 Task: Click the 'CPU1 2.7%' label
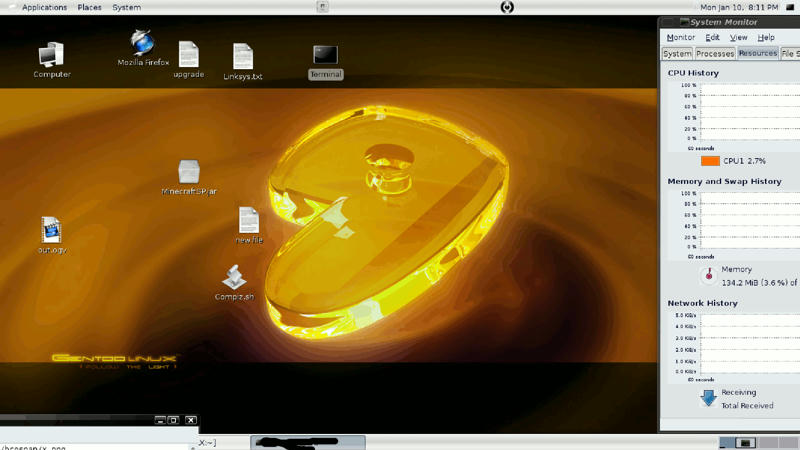coord(744,161)
